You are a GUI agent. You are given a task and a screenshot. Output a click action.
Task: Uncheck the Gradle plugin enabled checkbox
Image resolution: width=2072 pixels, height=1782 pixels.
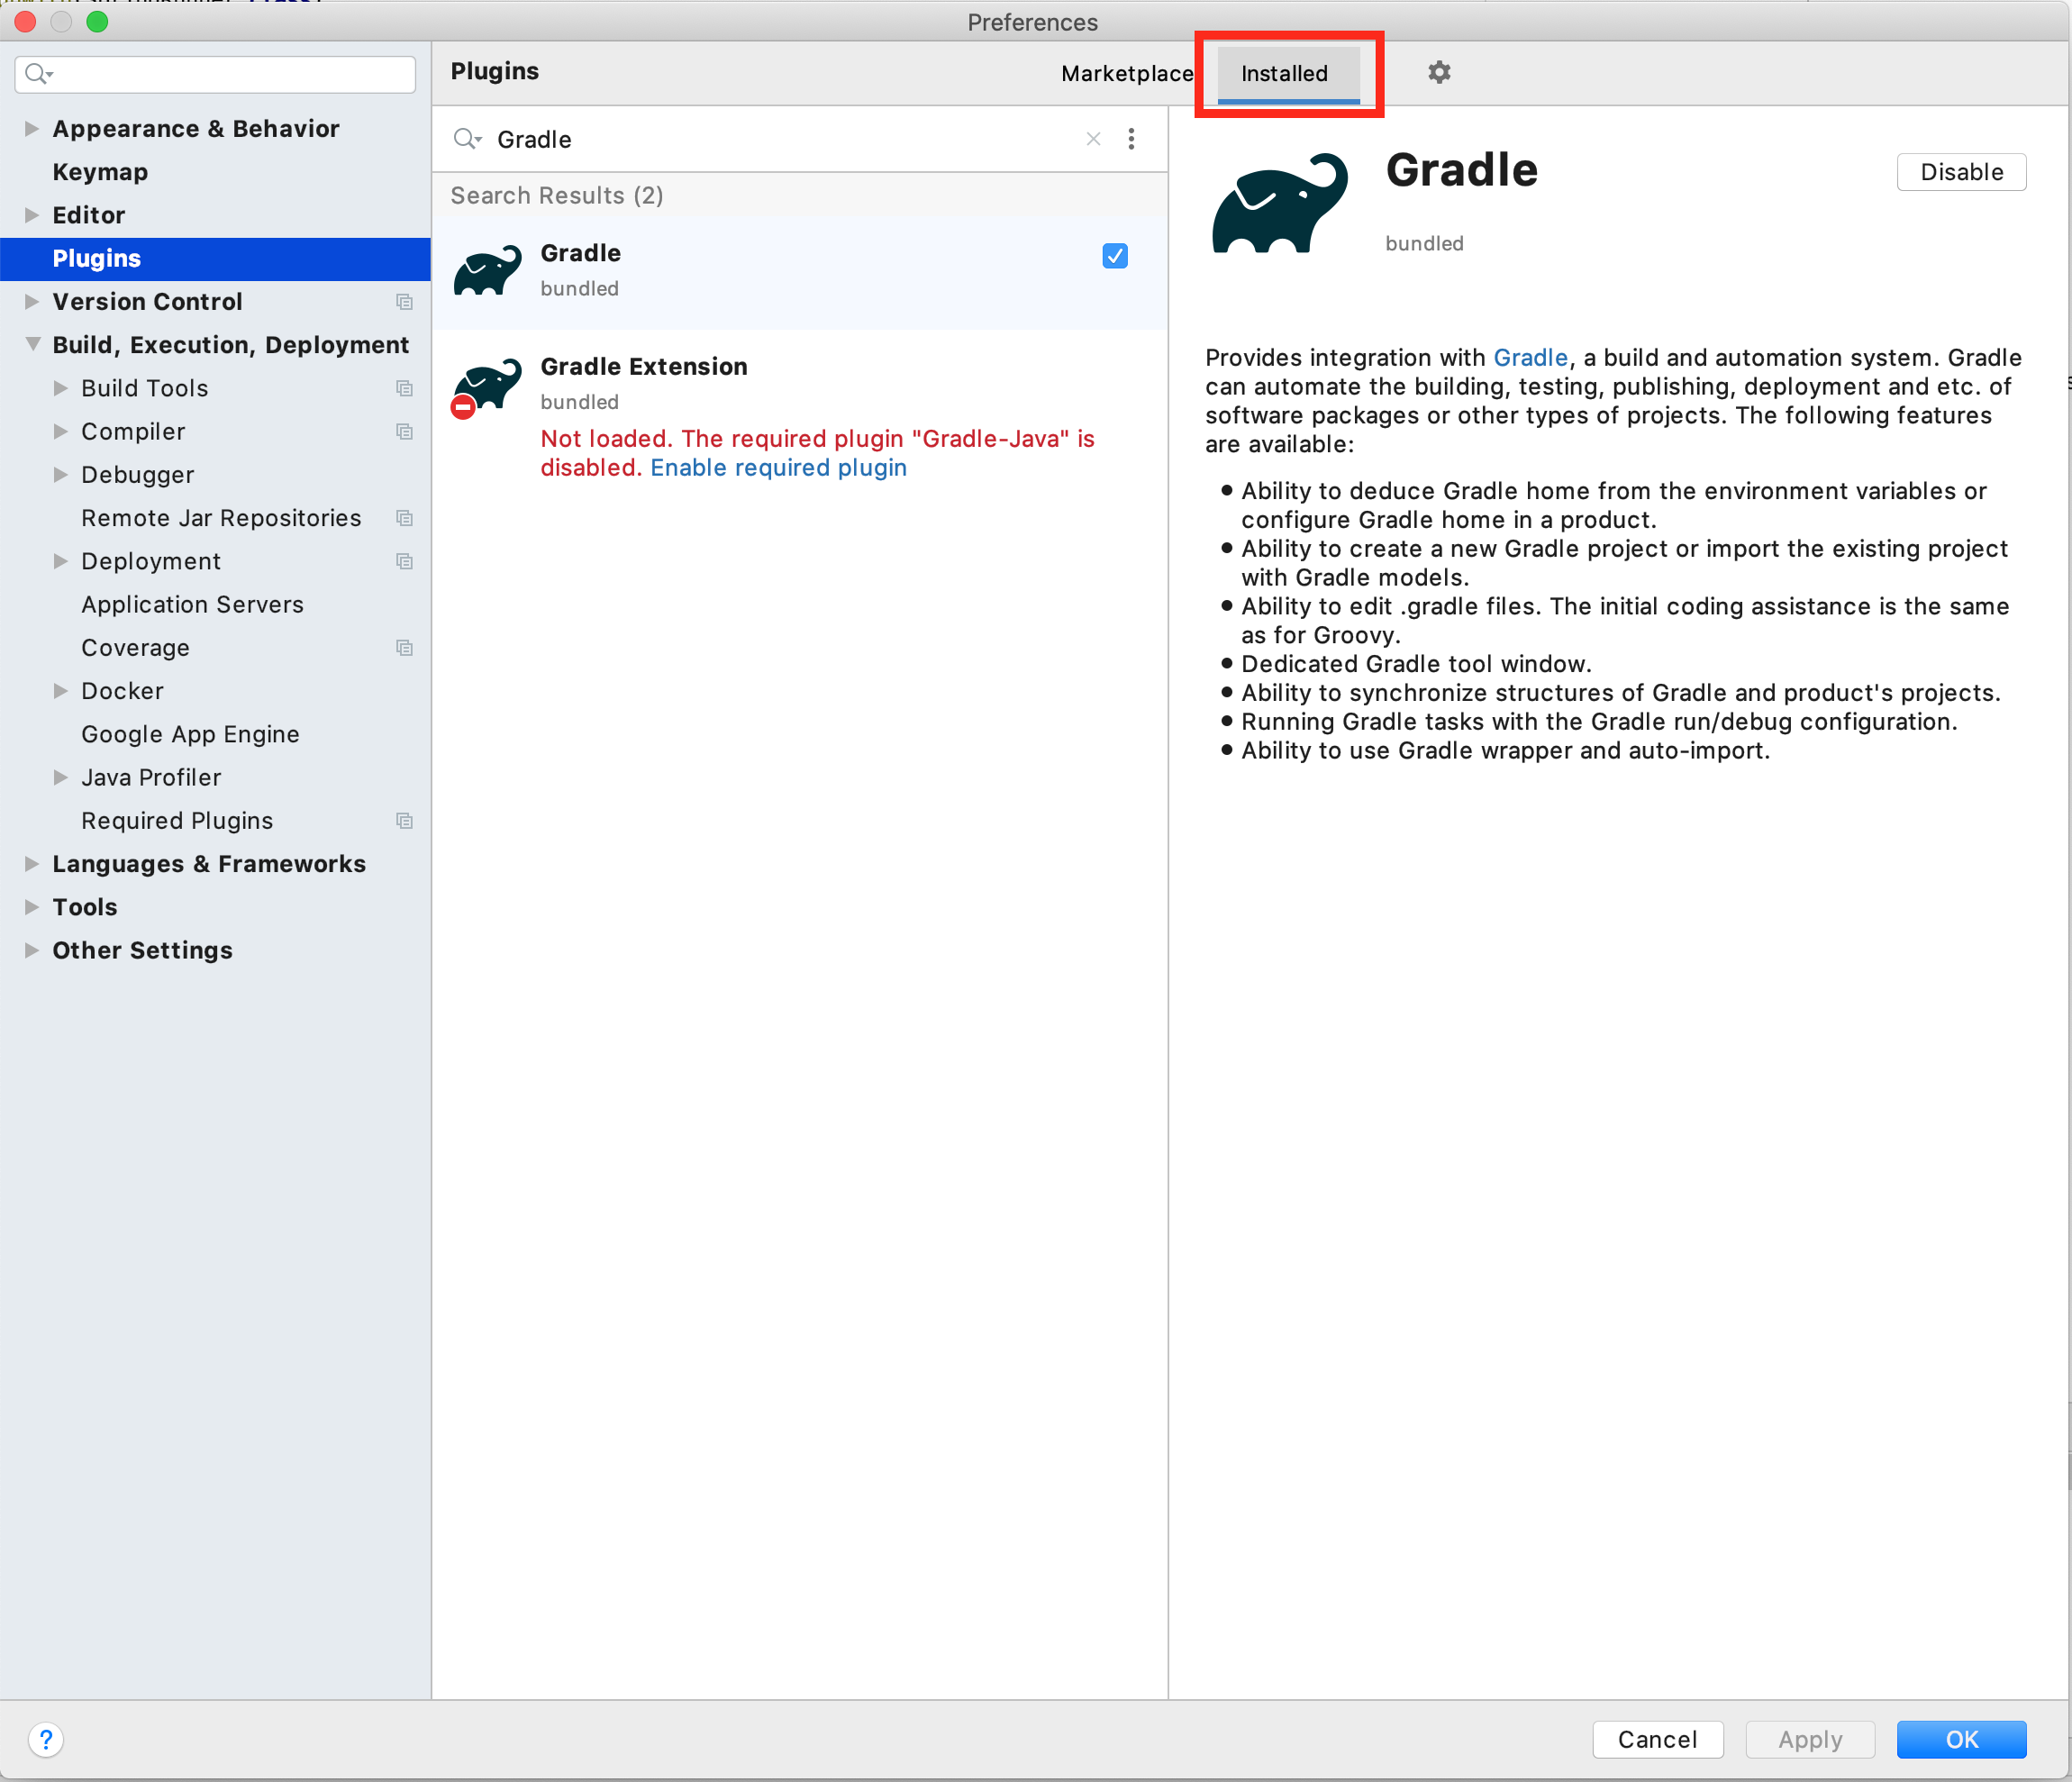point(1114,256)
